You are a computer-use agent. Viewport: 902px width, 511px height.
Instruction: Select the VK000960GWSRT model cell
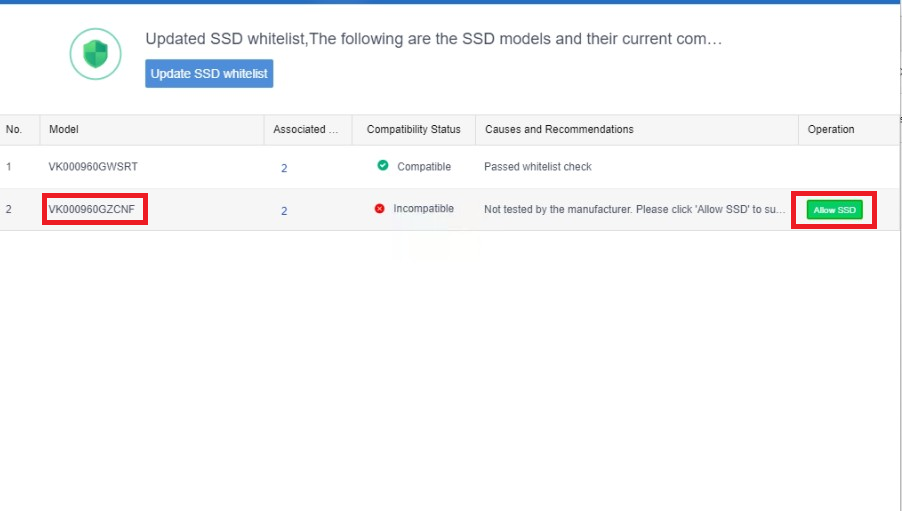coord(93,167)
